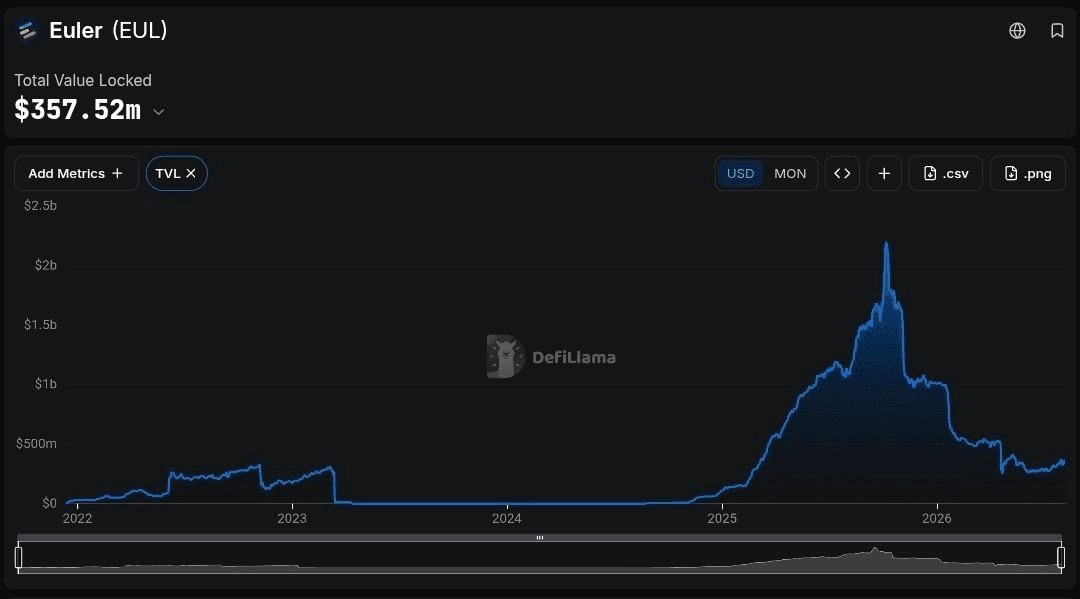The height and width of the screenshot is (599, 1080).
Task: Open the website globe icon
Action: point(1017,30)
